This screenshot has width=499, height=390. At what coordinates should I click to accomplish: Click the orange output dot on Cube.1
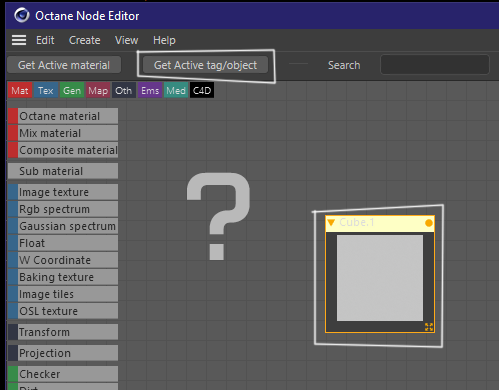[429, 223]
